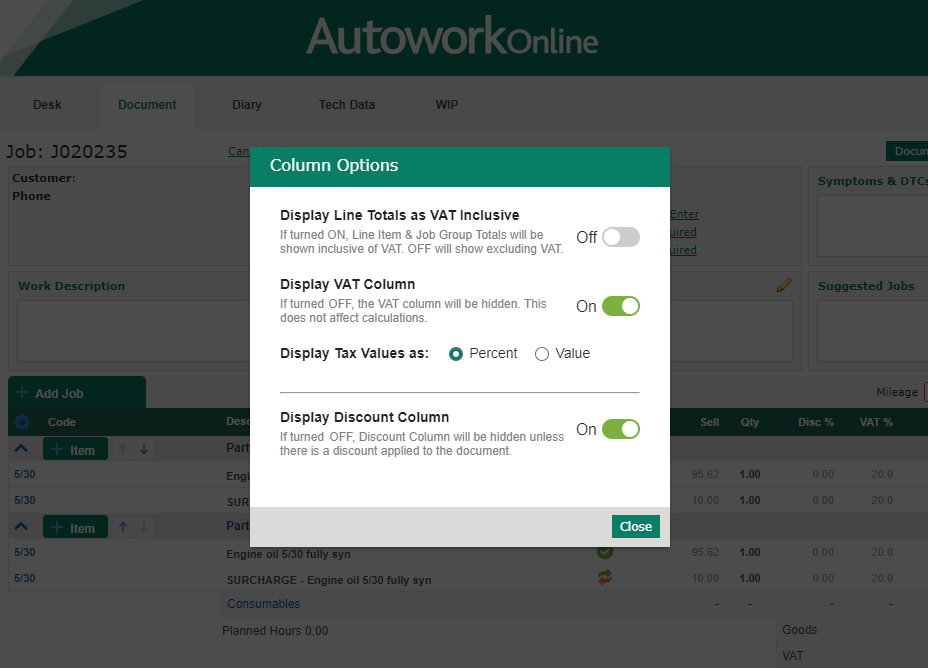
Task: Disable the Display Discount Column toggle
Action: [x=620, y=429]
